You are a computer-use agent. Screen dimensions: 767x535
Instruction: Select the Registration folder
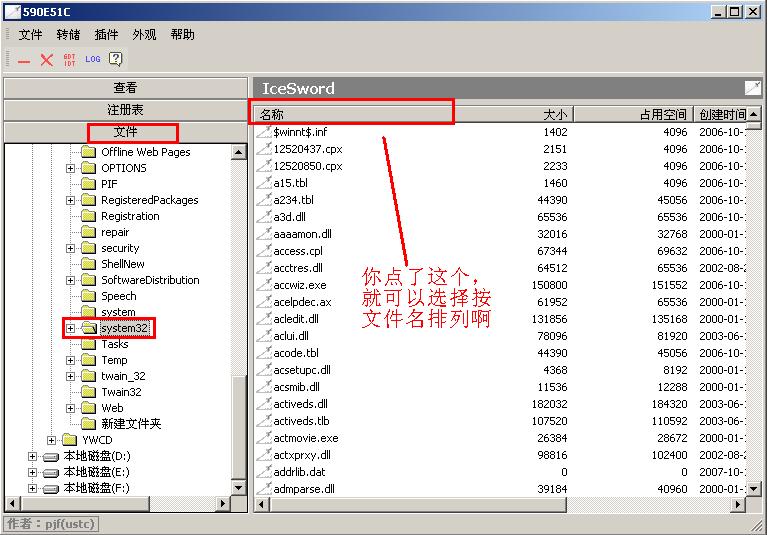coord(130,216)
